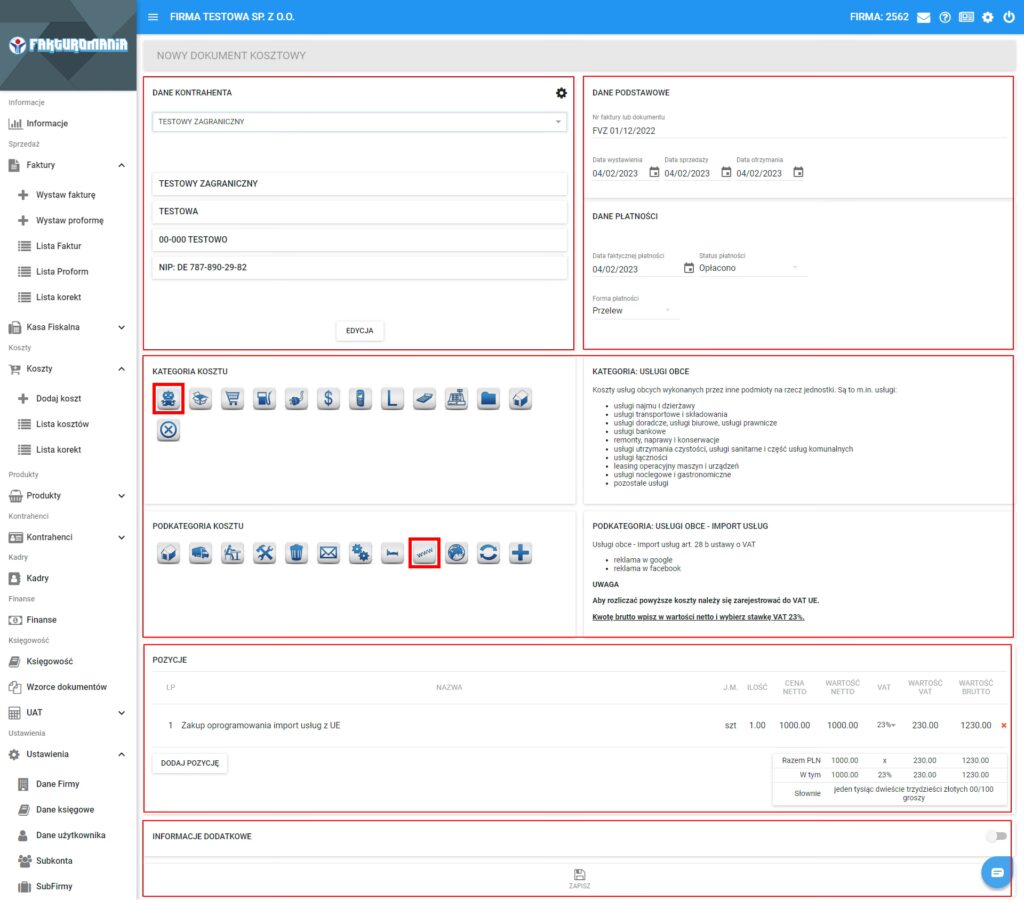Pick the dollar sign cost category

point(328,399)
